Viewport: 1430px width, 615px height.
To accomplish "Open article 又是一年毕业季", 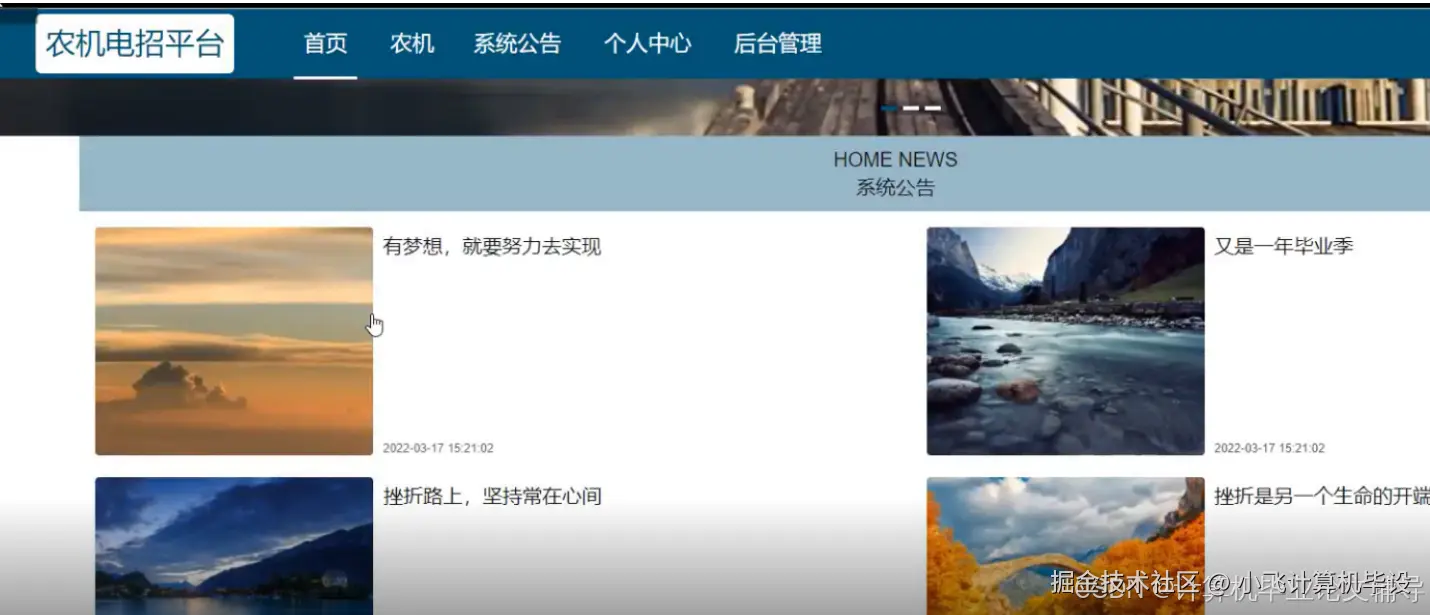I will click(1283, 246).
